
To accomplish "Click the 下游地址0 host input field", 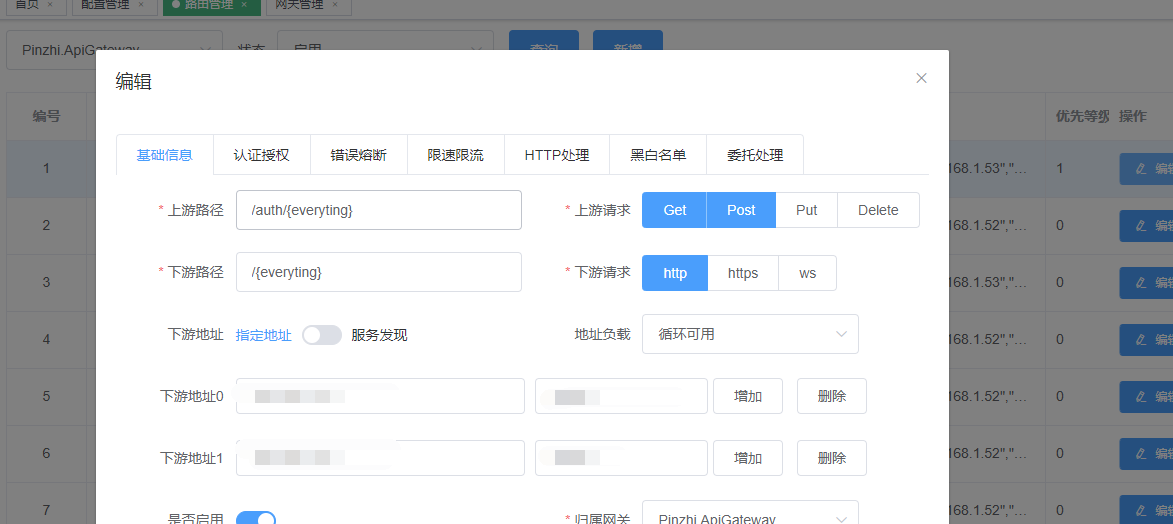I will pos(380,396).
